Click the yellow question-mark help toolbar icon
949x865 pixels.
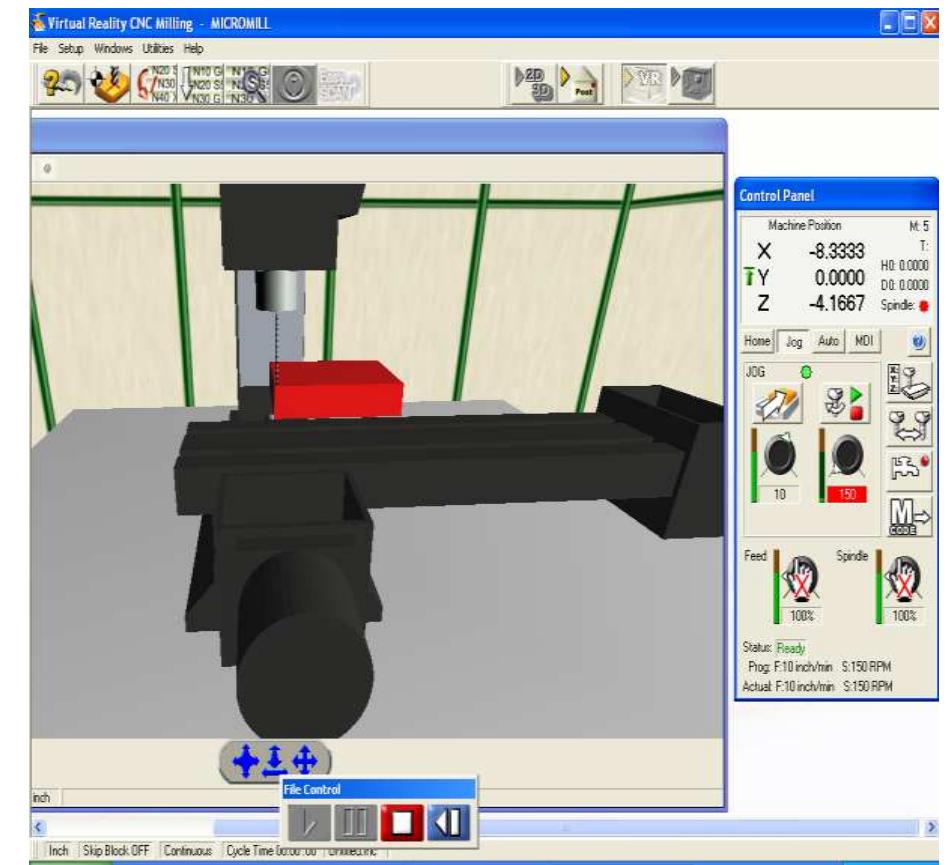pos(61,84)
